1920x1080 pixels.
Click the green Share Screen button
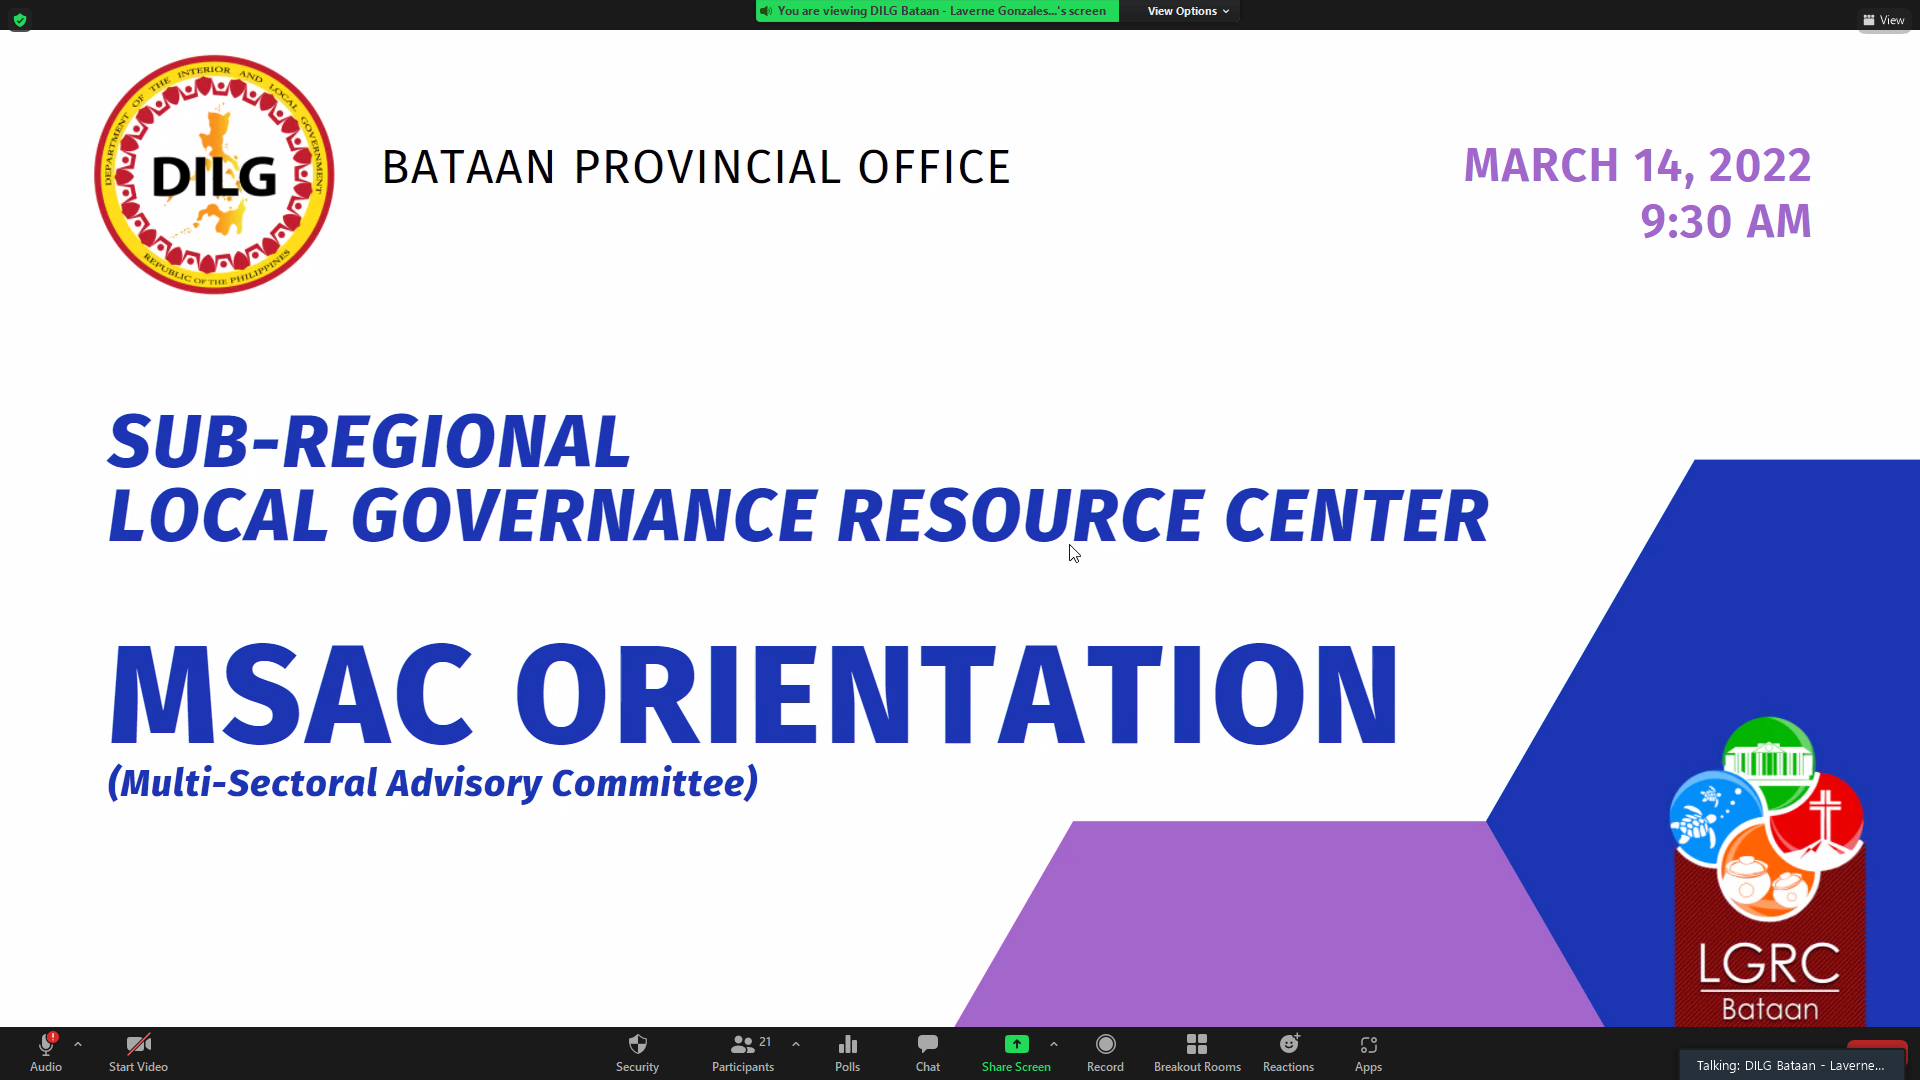pyautogui.click(x=1016, y=1052)
